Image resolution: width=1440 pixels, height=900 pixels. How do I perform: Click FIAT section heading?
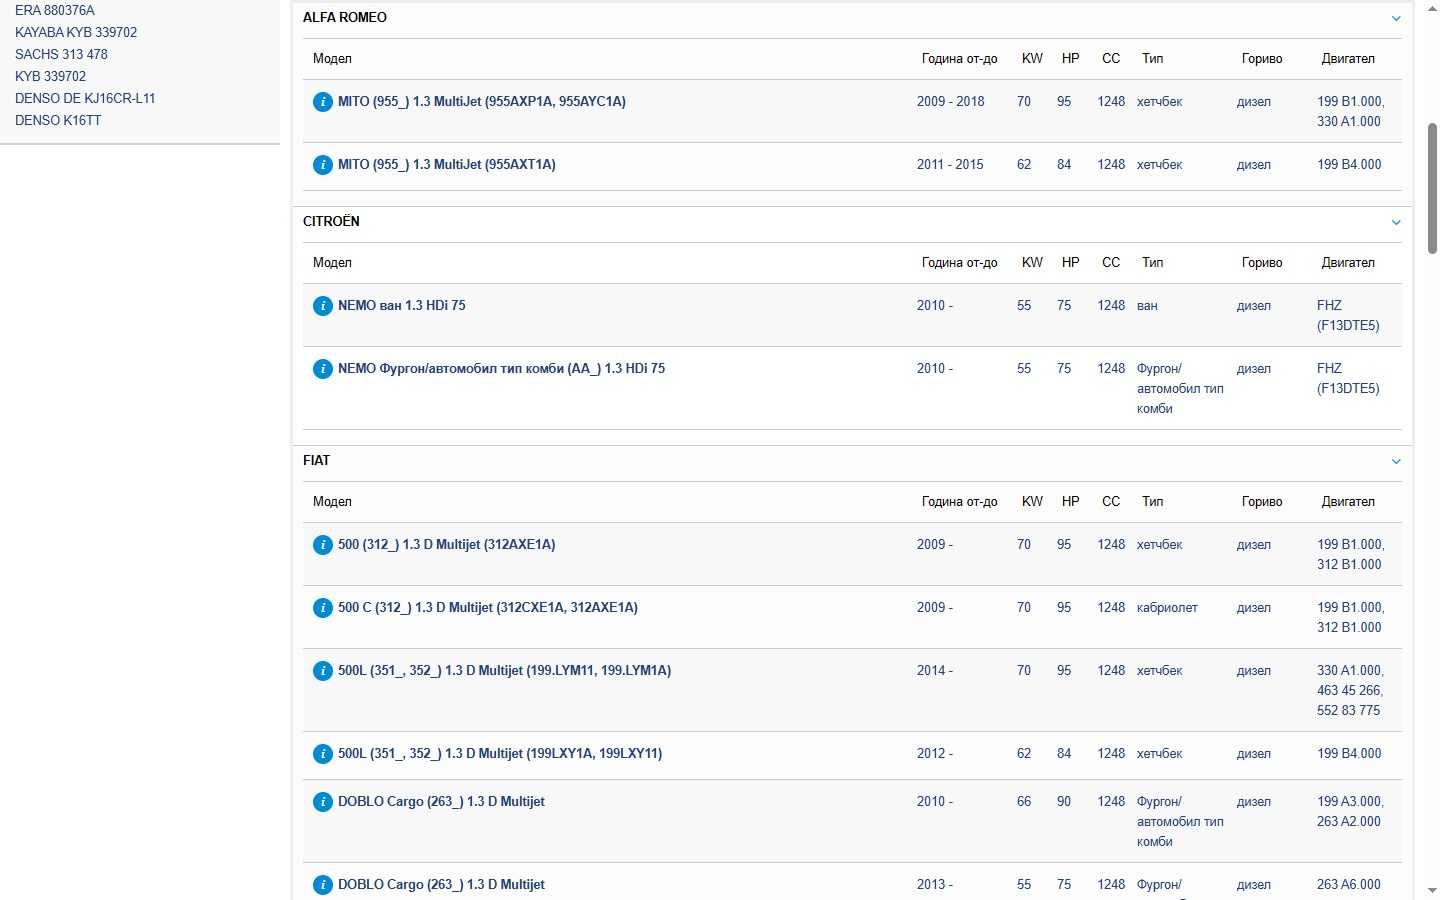click(316, 460)
